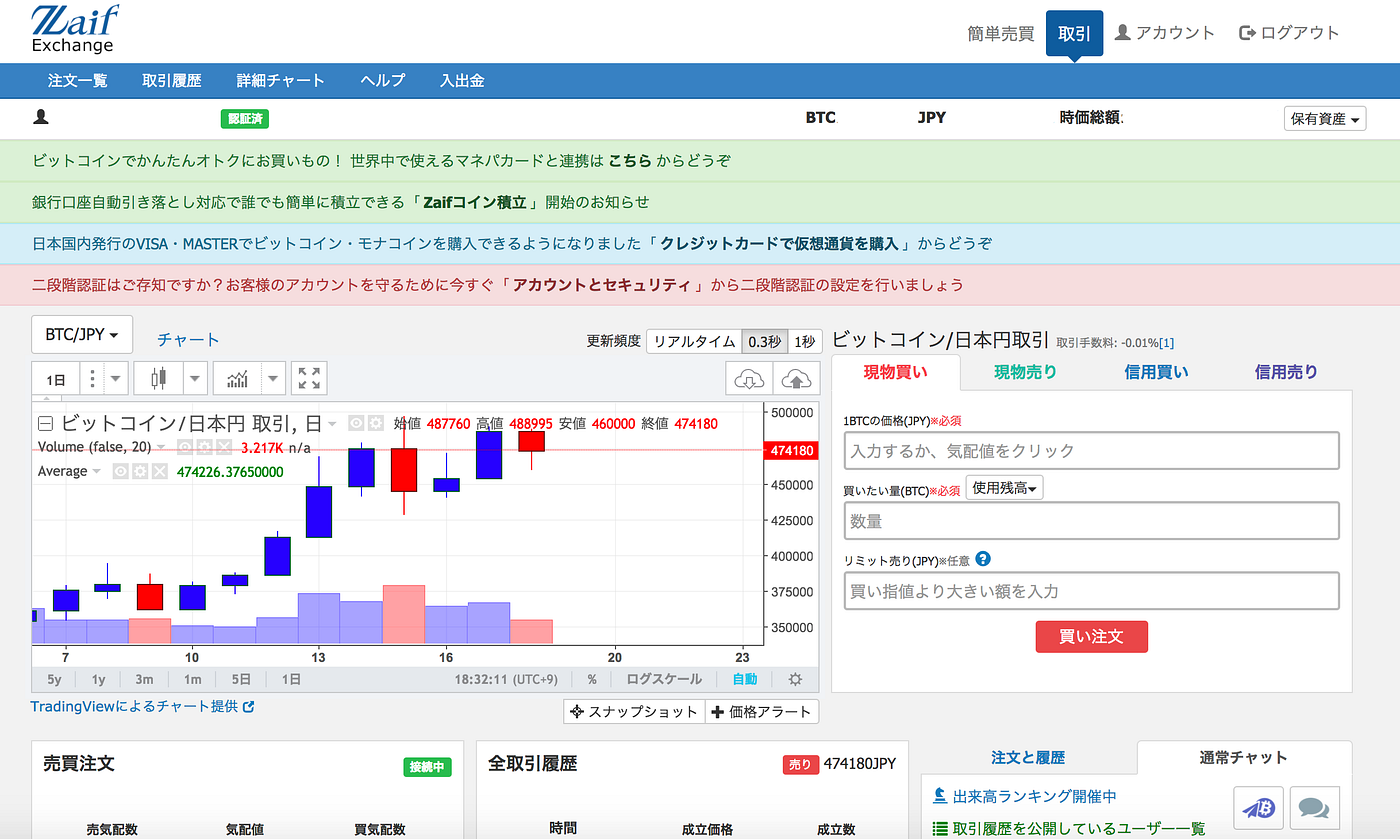Open settings gear for Volume indicator
Screen dimensions: 1400x839
[204, 447]
